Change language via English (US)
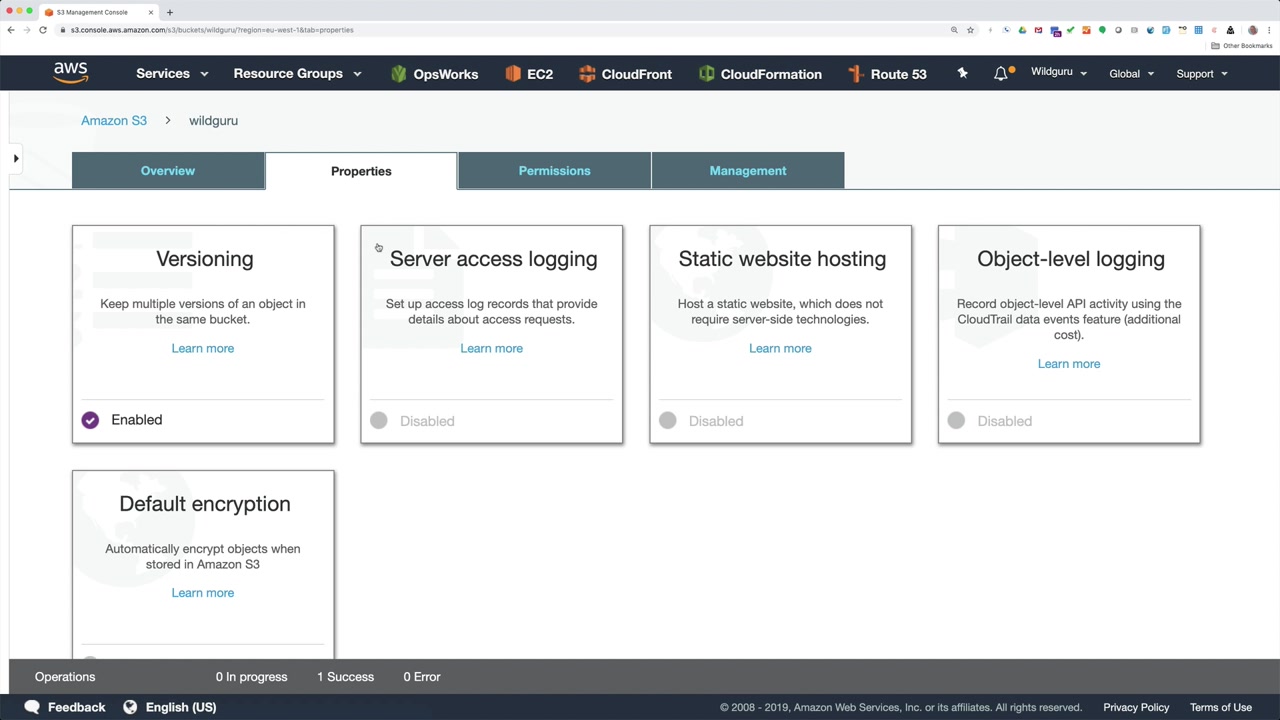 [181, 707]
